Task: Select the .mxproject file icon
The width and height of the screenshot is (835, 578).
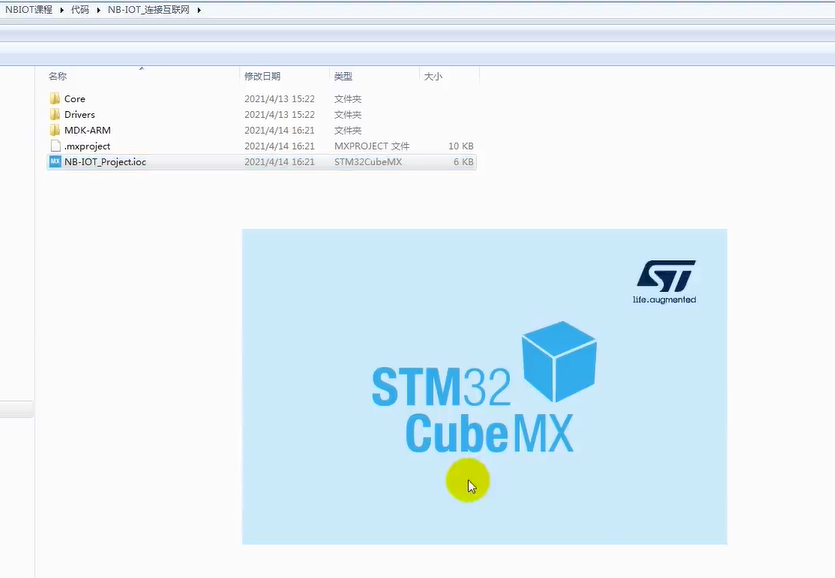Action: point(55,146)
